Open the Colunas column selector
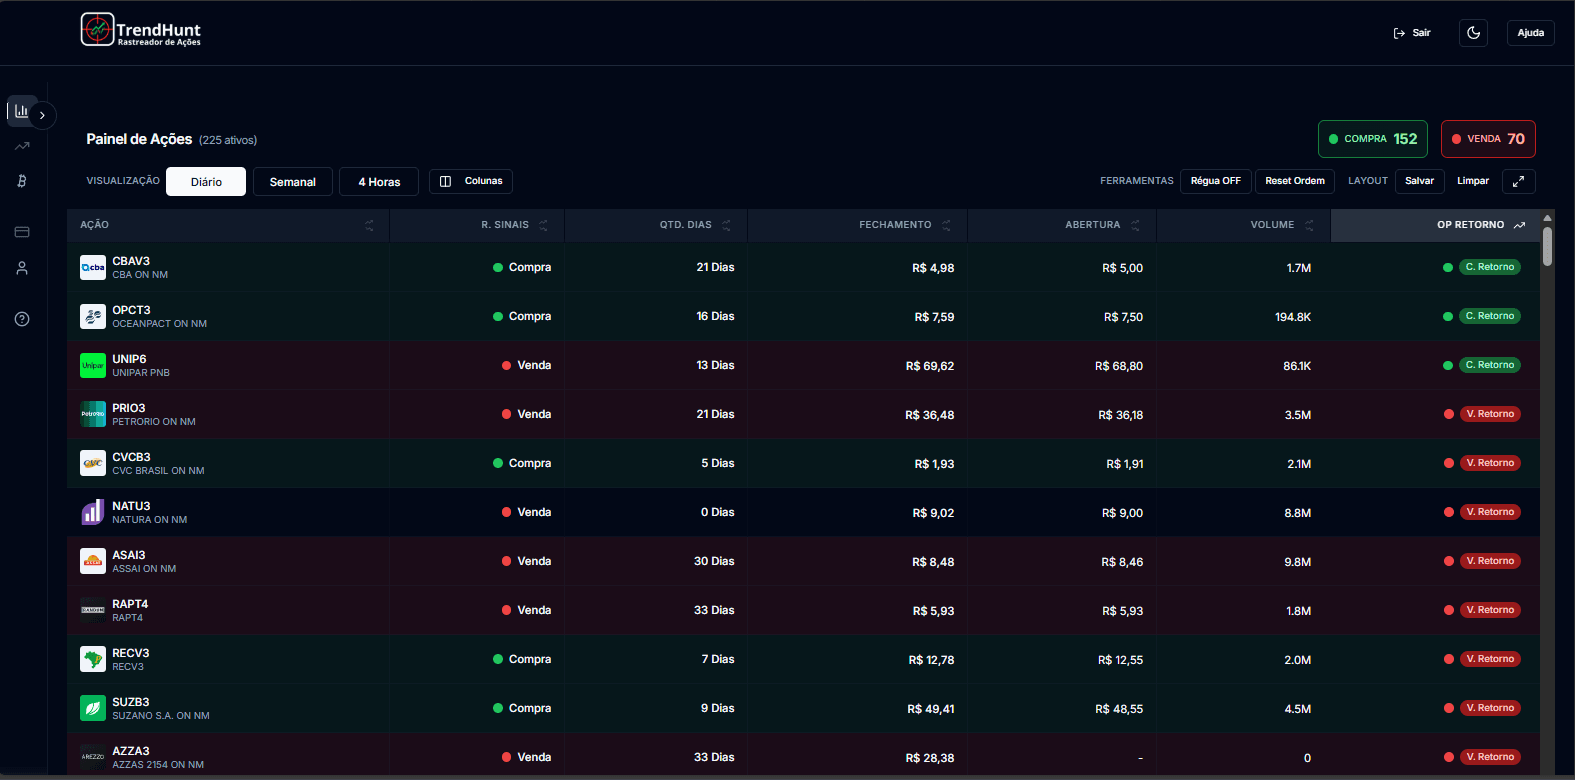This screenshot has height=780, width=1575. pos(471,181)
